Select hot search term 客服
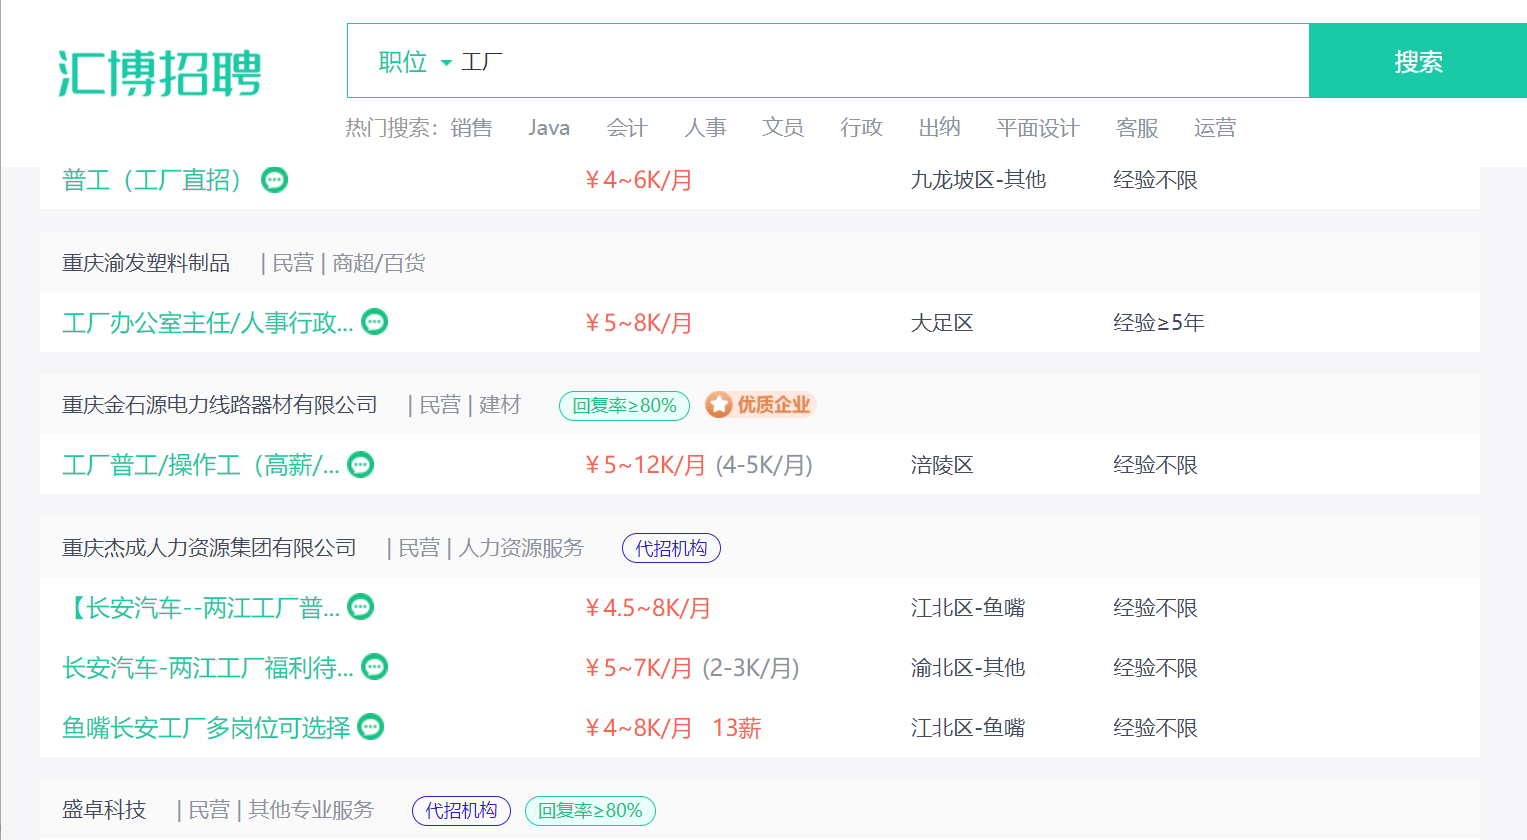Viewport: 1527px width, 840px height. click(x=1137, y=128)
